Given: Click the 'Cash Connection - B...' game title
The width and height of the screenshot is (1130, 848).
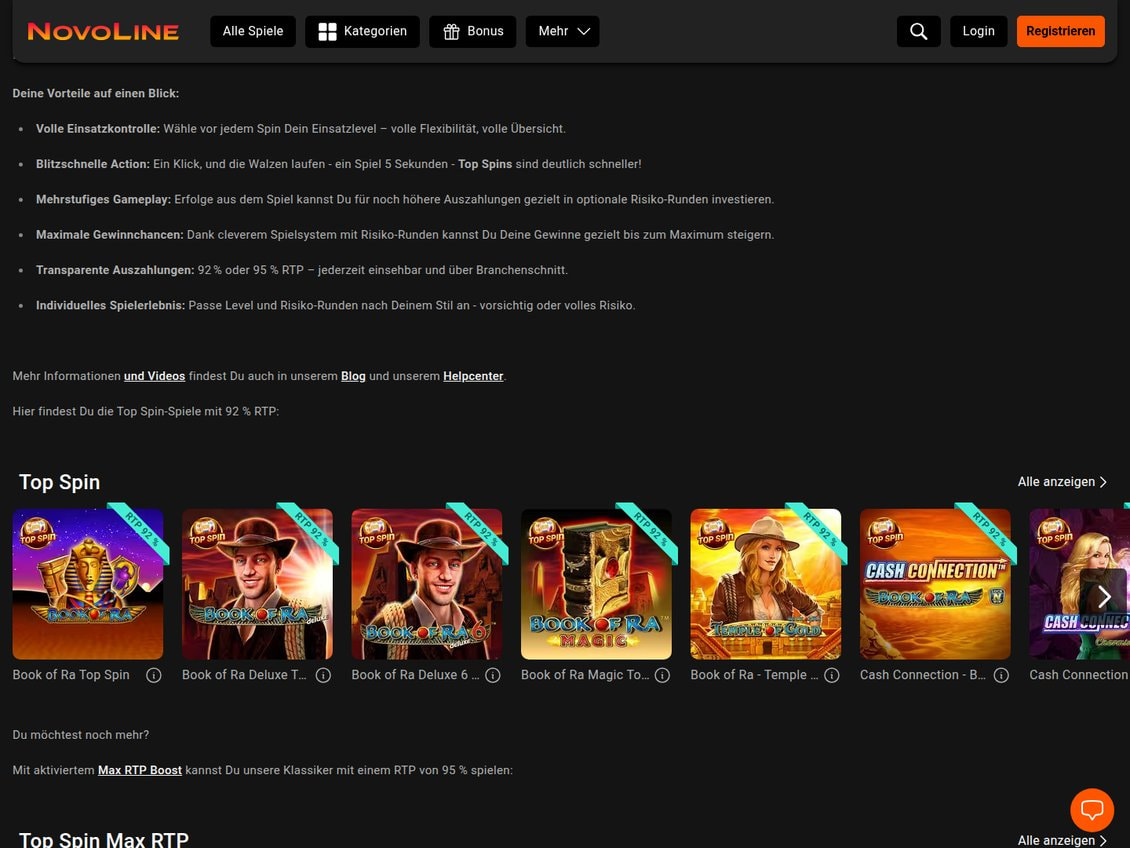Looking at the screenshot, I should 923,675.
